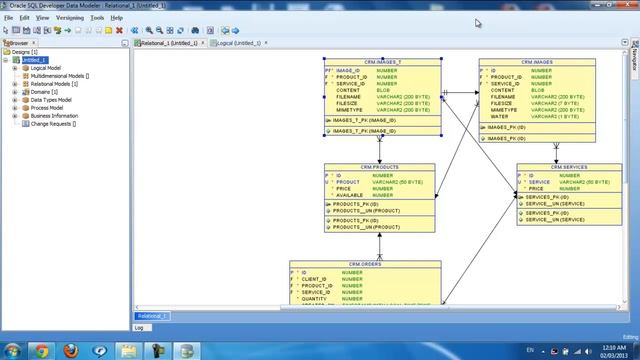640x360 pixels.
Task: Select Multidimensional Models in the tree
Action: click(x=60, y=76)
